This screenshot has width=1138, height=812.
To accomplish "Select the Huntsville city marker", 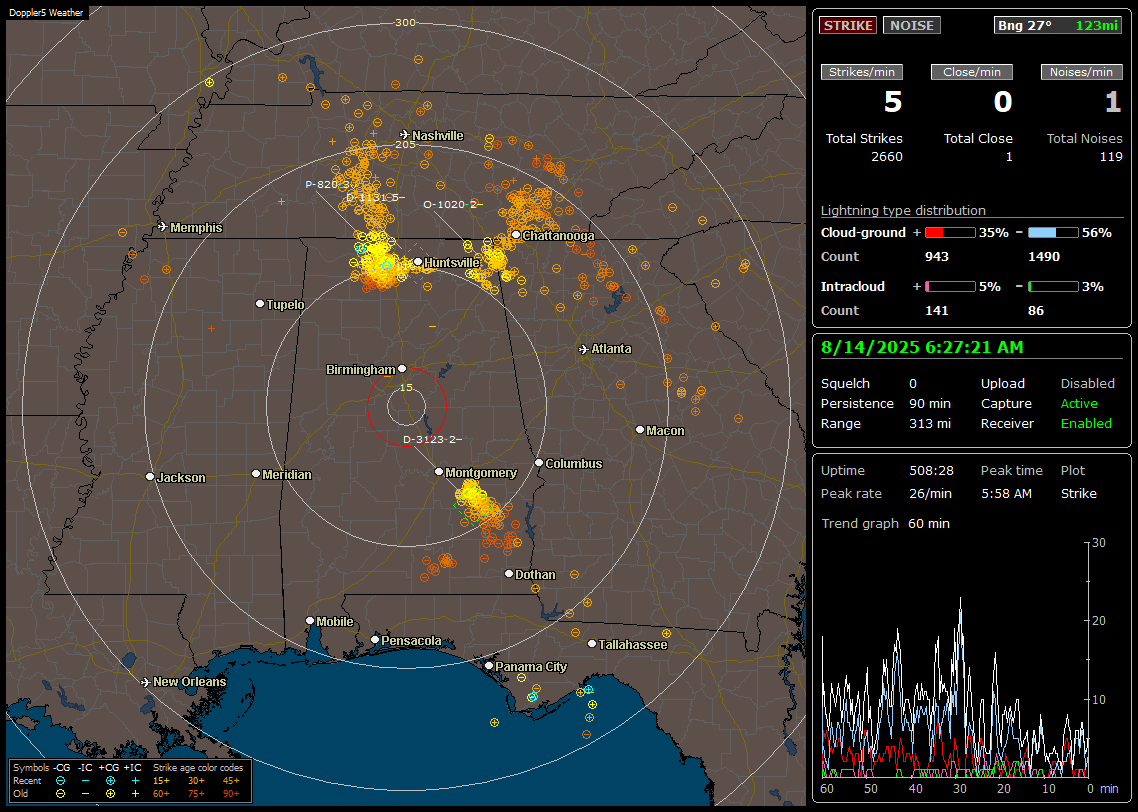I will tap(418, 262).
